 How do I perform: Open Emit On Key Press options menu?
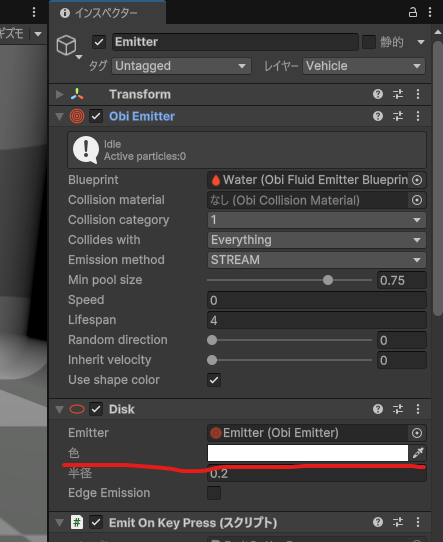[418, 522]
